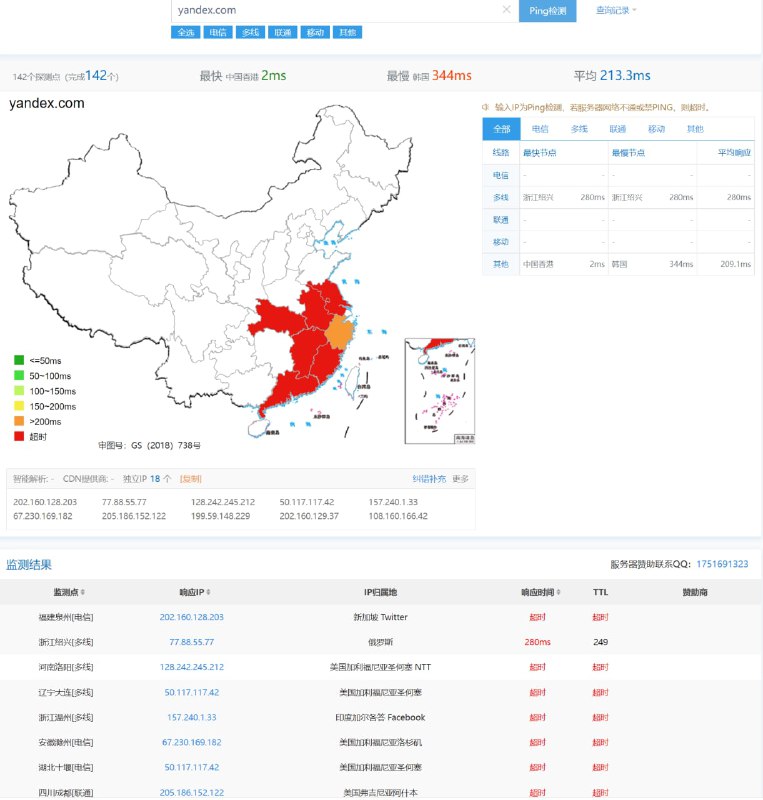763x800 pixels.
Task: Click the 平均响应 column header
Action: [734, 153]
